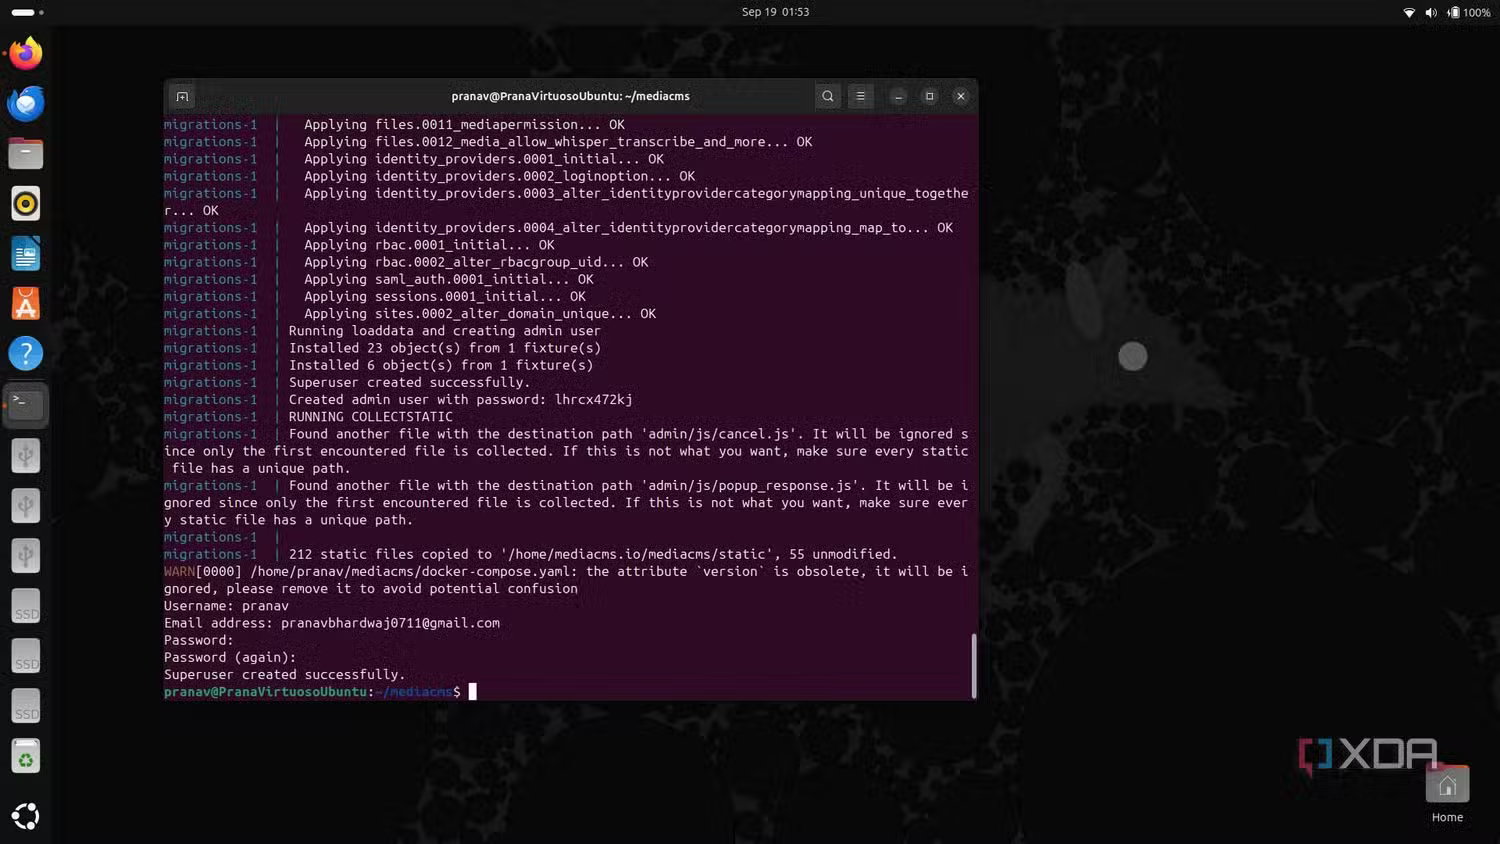Launch Firefox from the dock

click(26, 54)
